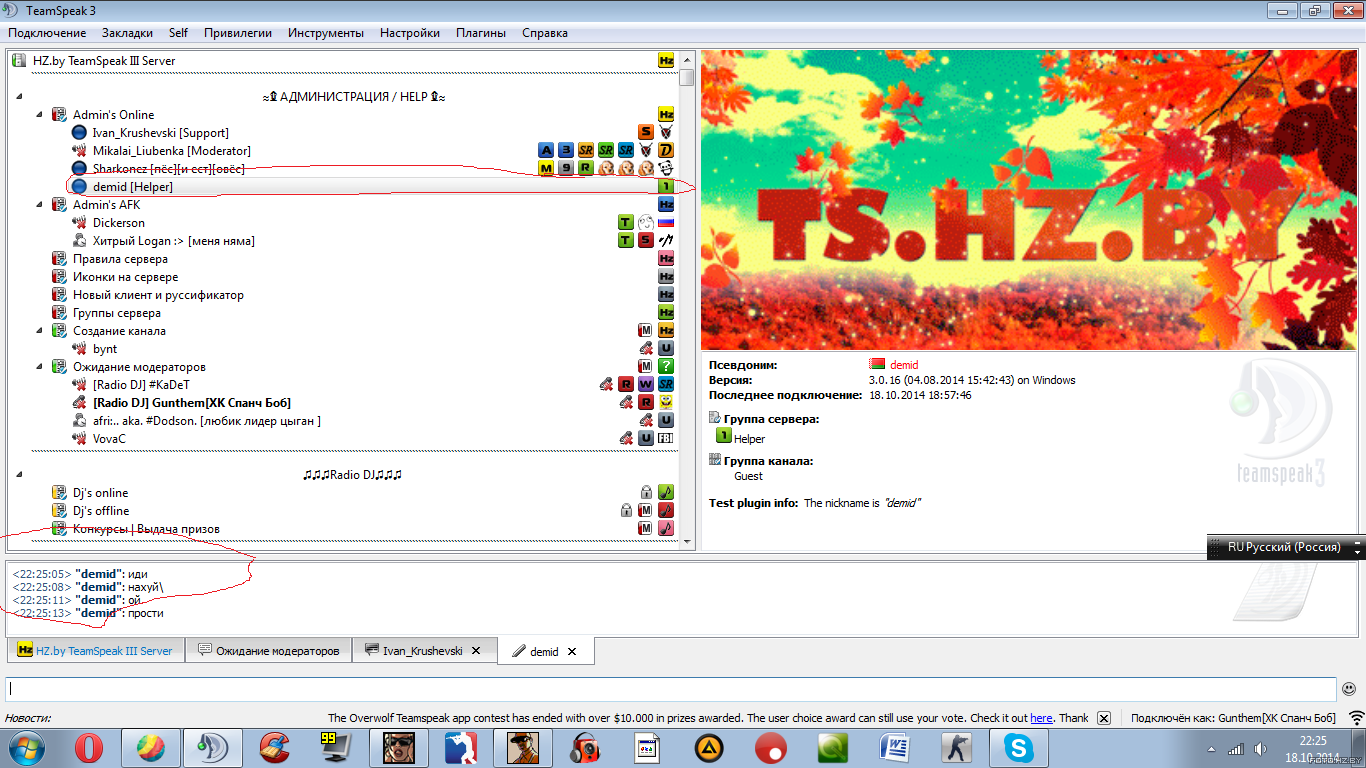1366x768 pixels.
Task: Close the demid chat tab
Action: (572, 651)
